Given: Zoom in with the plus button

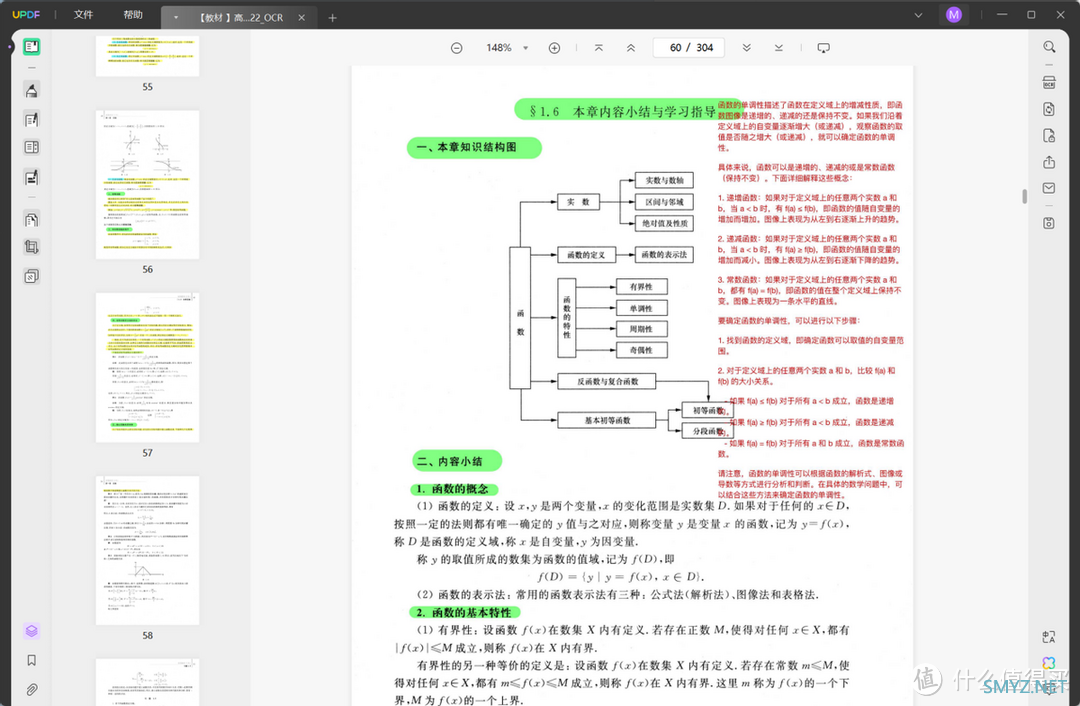Looking at the screenshot, I should click(554, 48).
